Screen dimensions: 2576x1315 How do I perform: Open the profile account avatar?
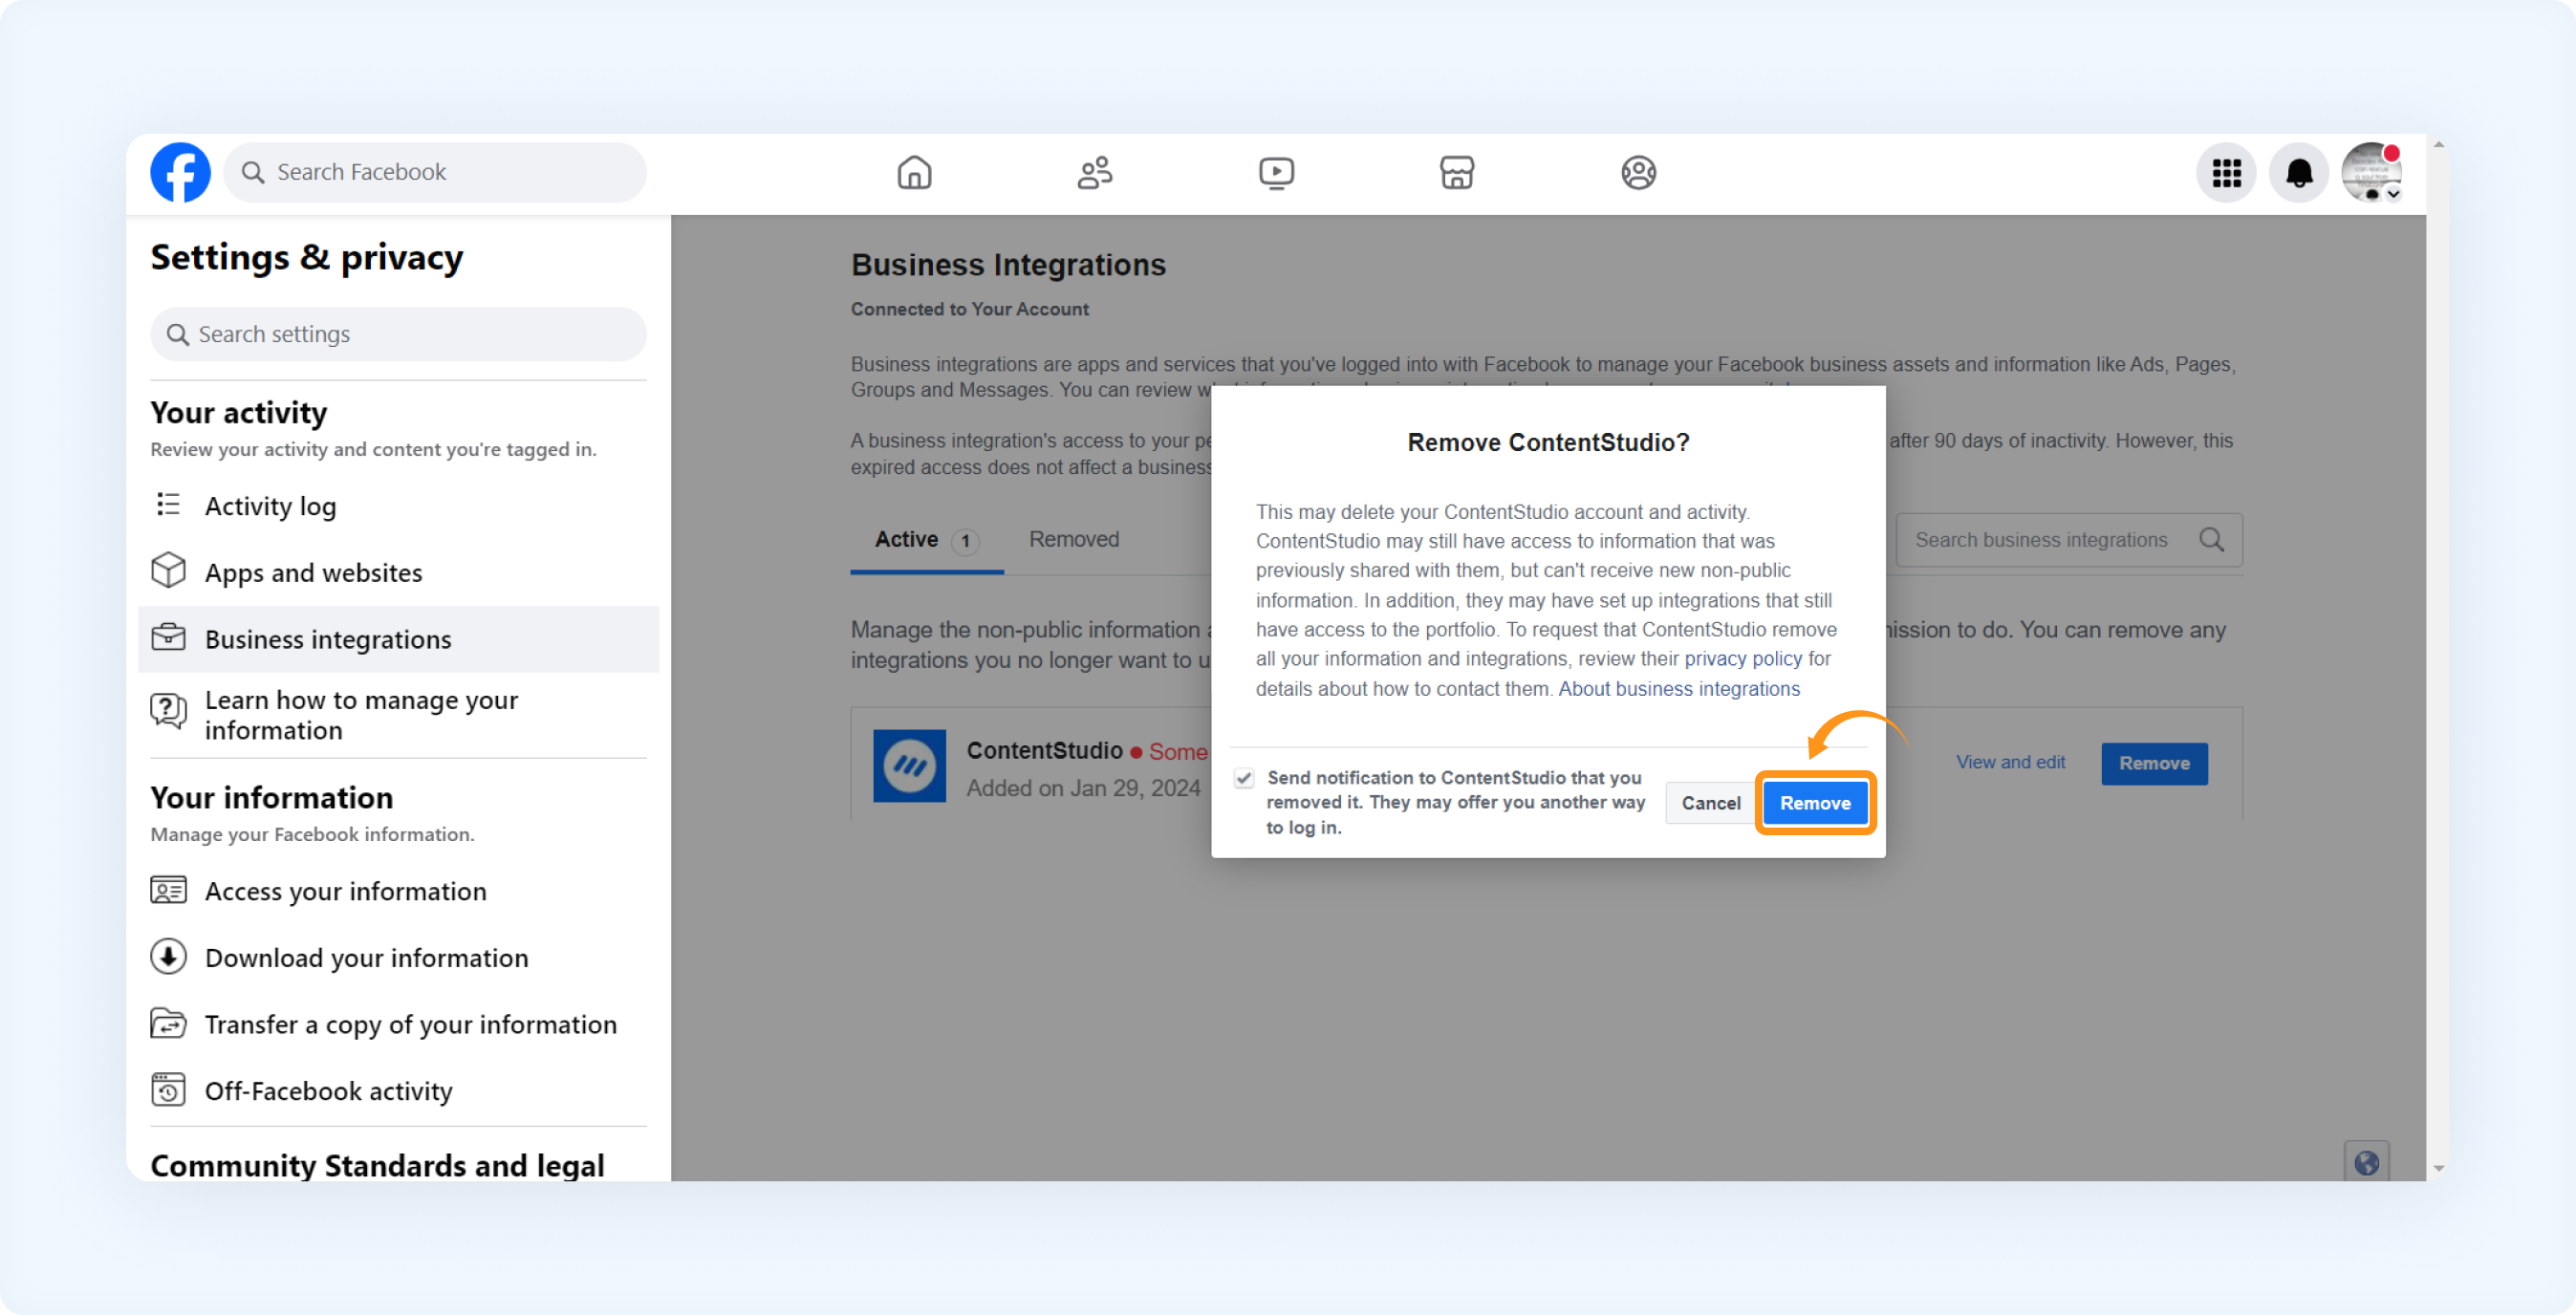coord(2371,173)
